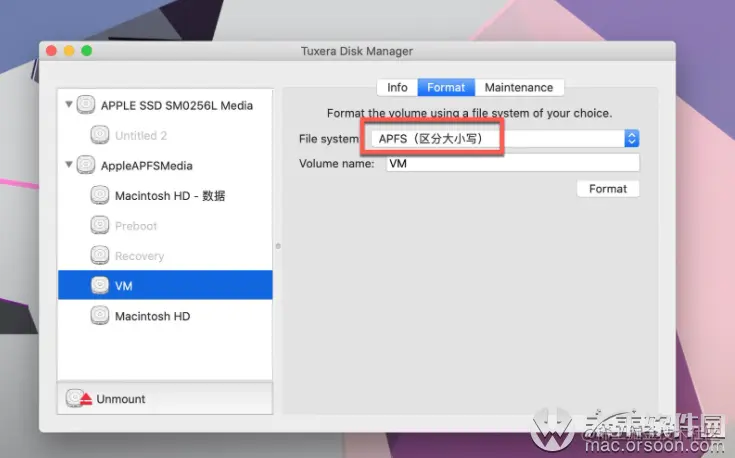Collapse the AppleAPFSMedia disclosure triangle

coord(69,165)
